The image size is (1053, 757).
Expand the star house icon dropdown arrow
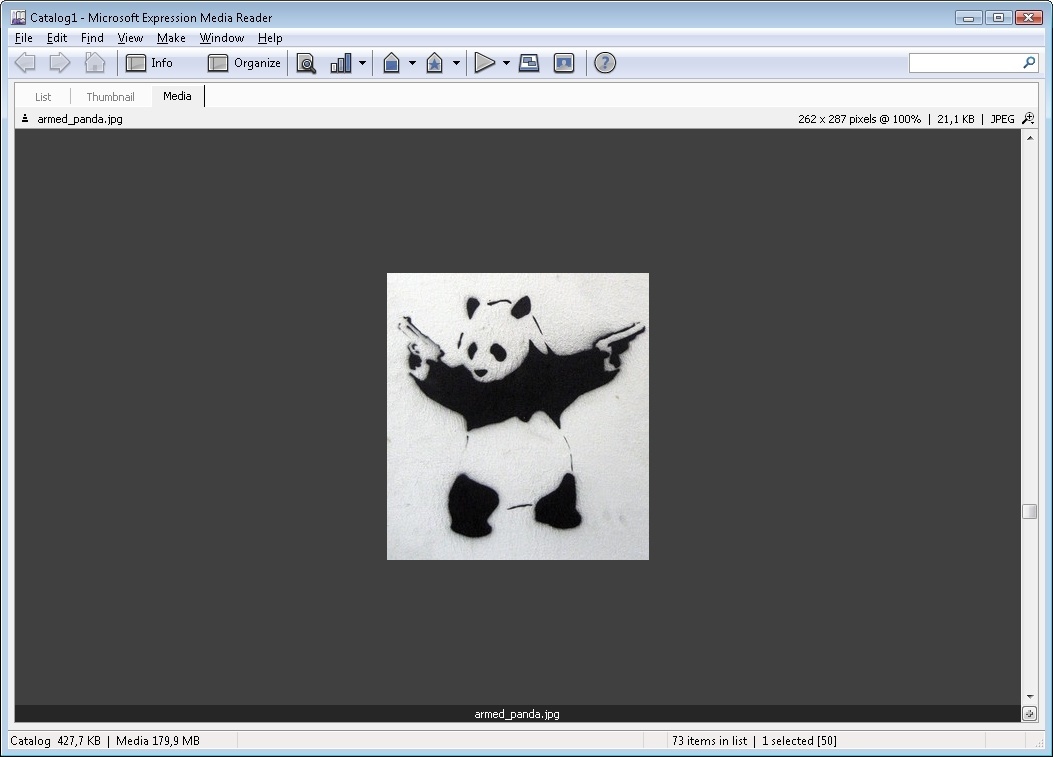(457, 63)
